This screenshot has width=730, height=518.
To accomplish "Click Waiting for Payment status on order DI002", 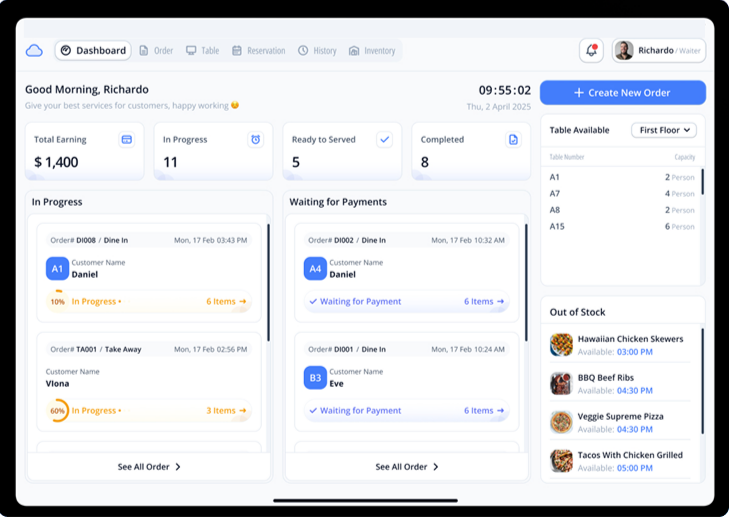I will click(x=355, y=302).
